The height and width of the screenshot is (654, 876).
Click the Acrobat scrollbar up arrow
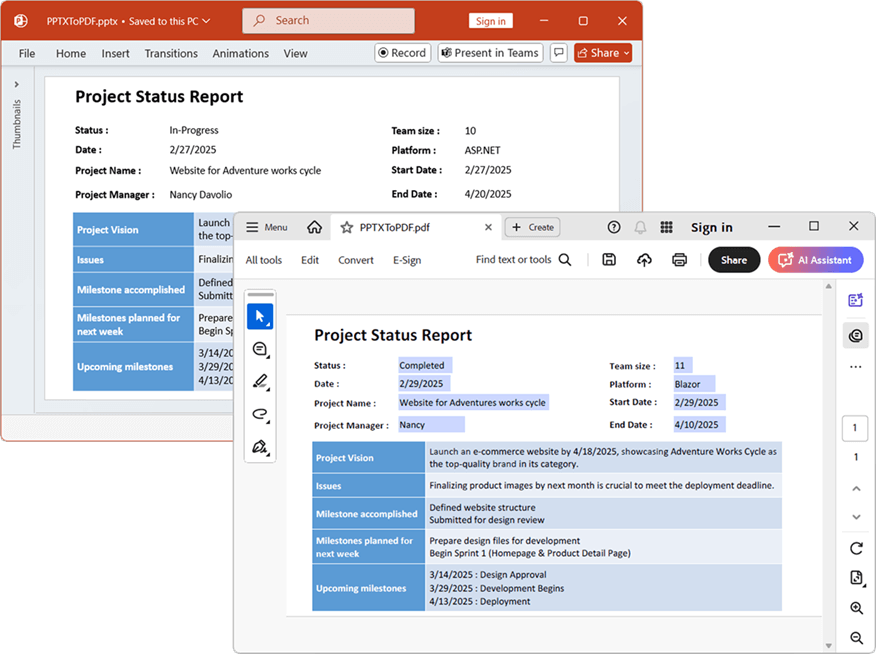pos(829,287)
